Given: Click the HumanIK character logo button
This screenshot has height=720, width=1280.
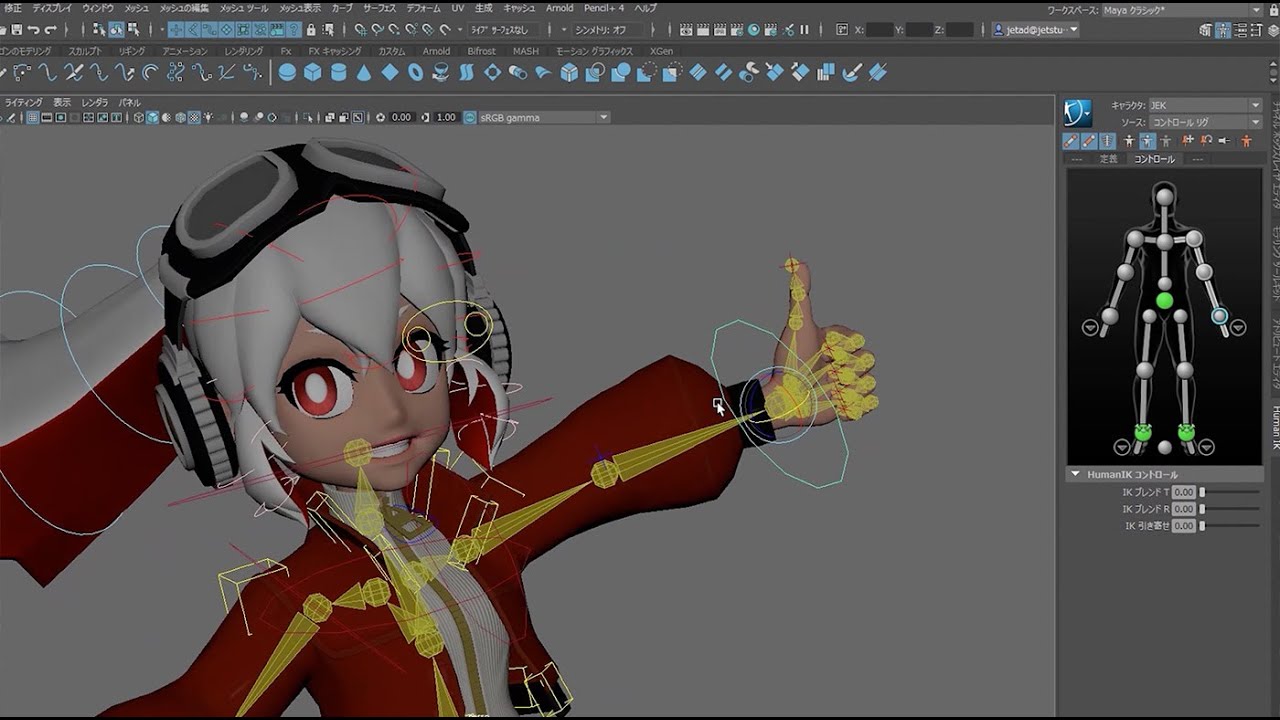Looking at the screenshot, I should pyautogui.click(x=1078, y=112).
